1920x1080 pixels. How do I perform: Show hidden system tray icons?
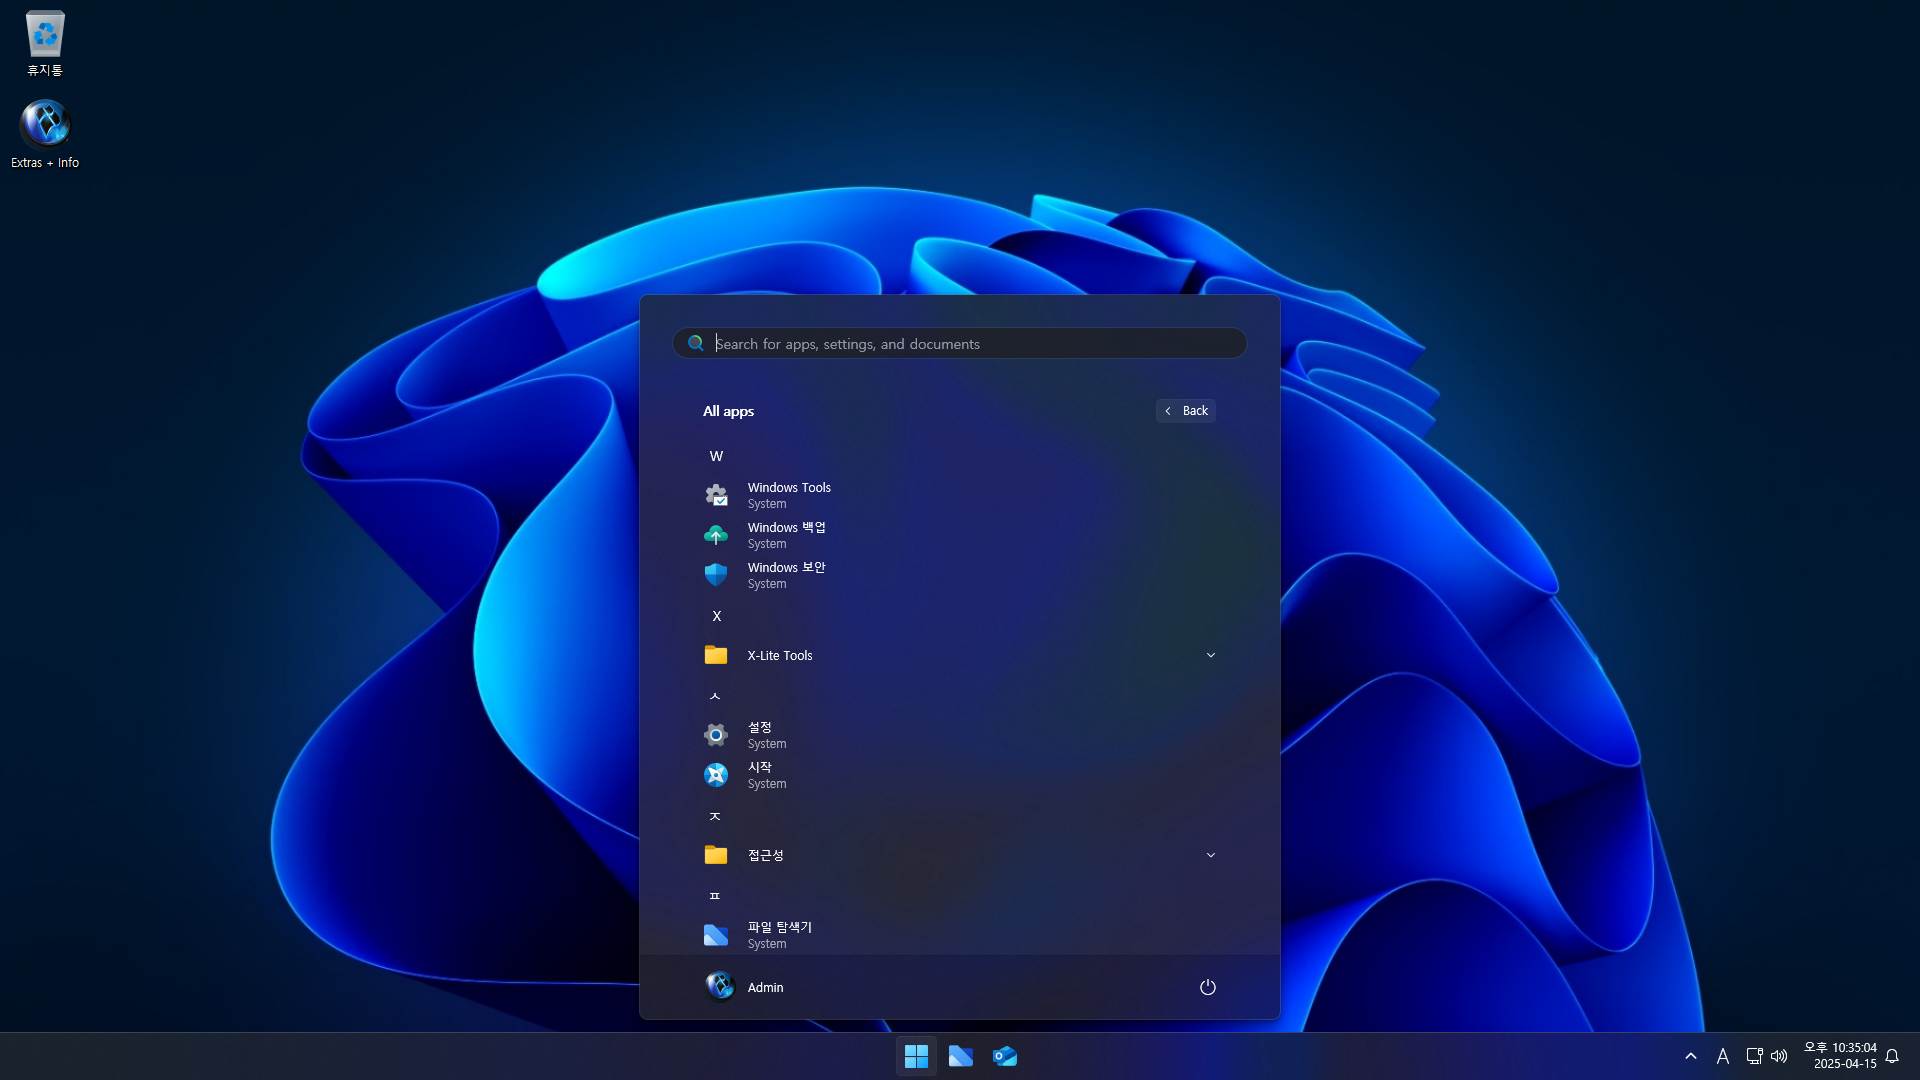tap(1690, 1056)
